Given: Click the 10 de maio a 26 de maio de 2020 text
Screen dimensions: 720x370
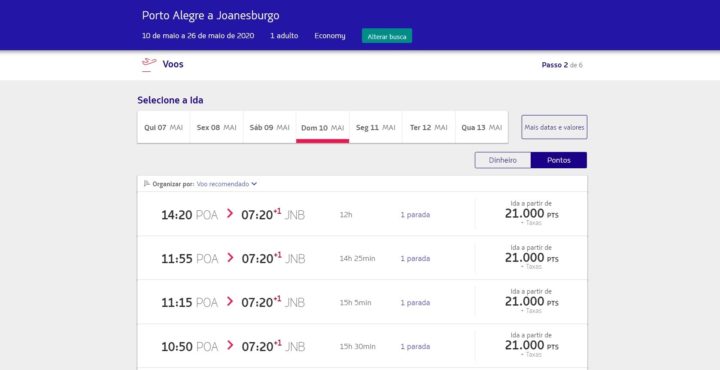Looking at the screenshot, I should [198, 36].
